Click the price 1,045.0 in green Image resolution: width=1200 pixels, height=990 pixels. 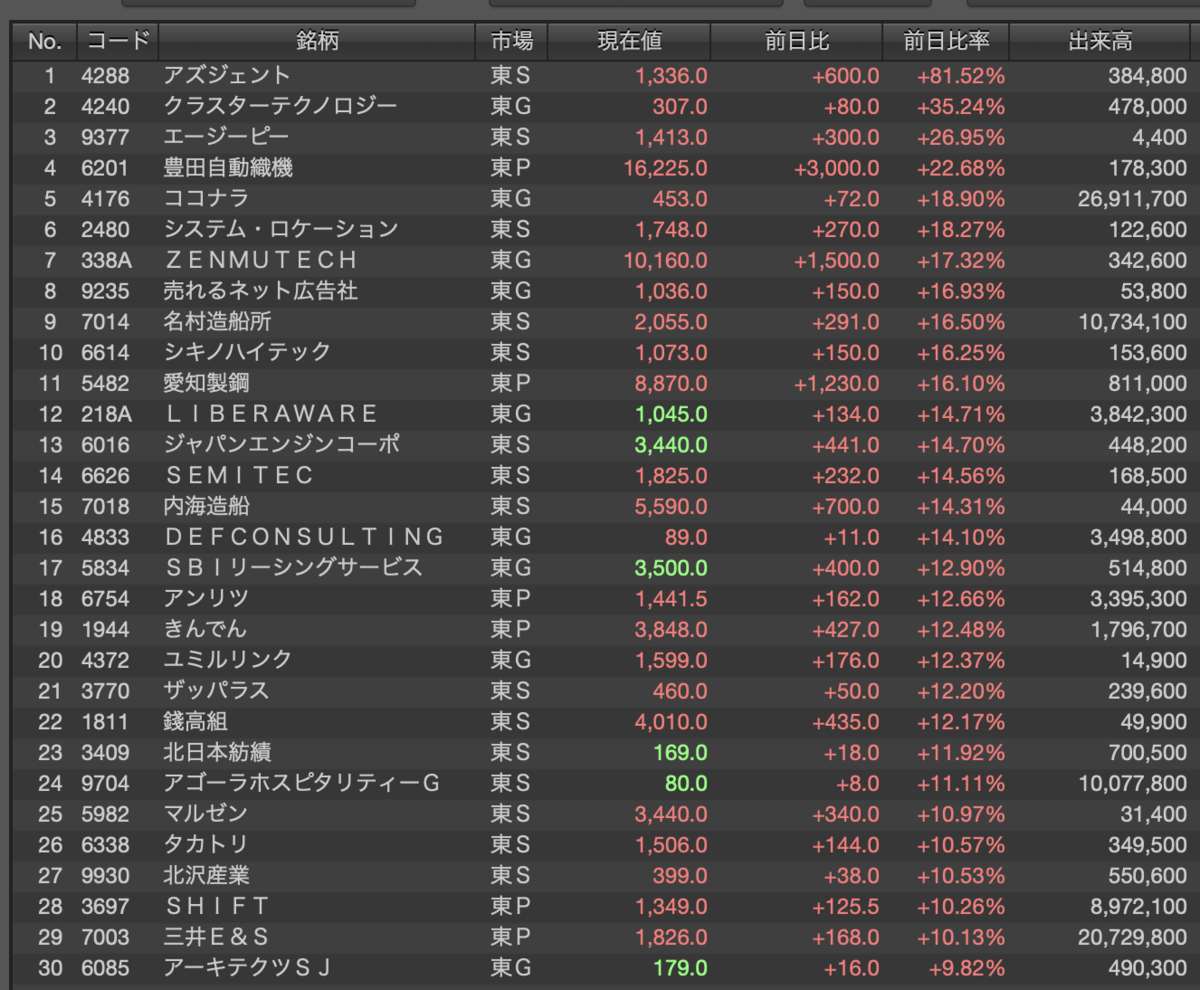[x=671, y=414]
